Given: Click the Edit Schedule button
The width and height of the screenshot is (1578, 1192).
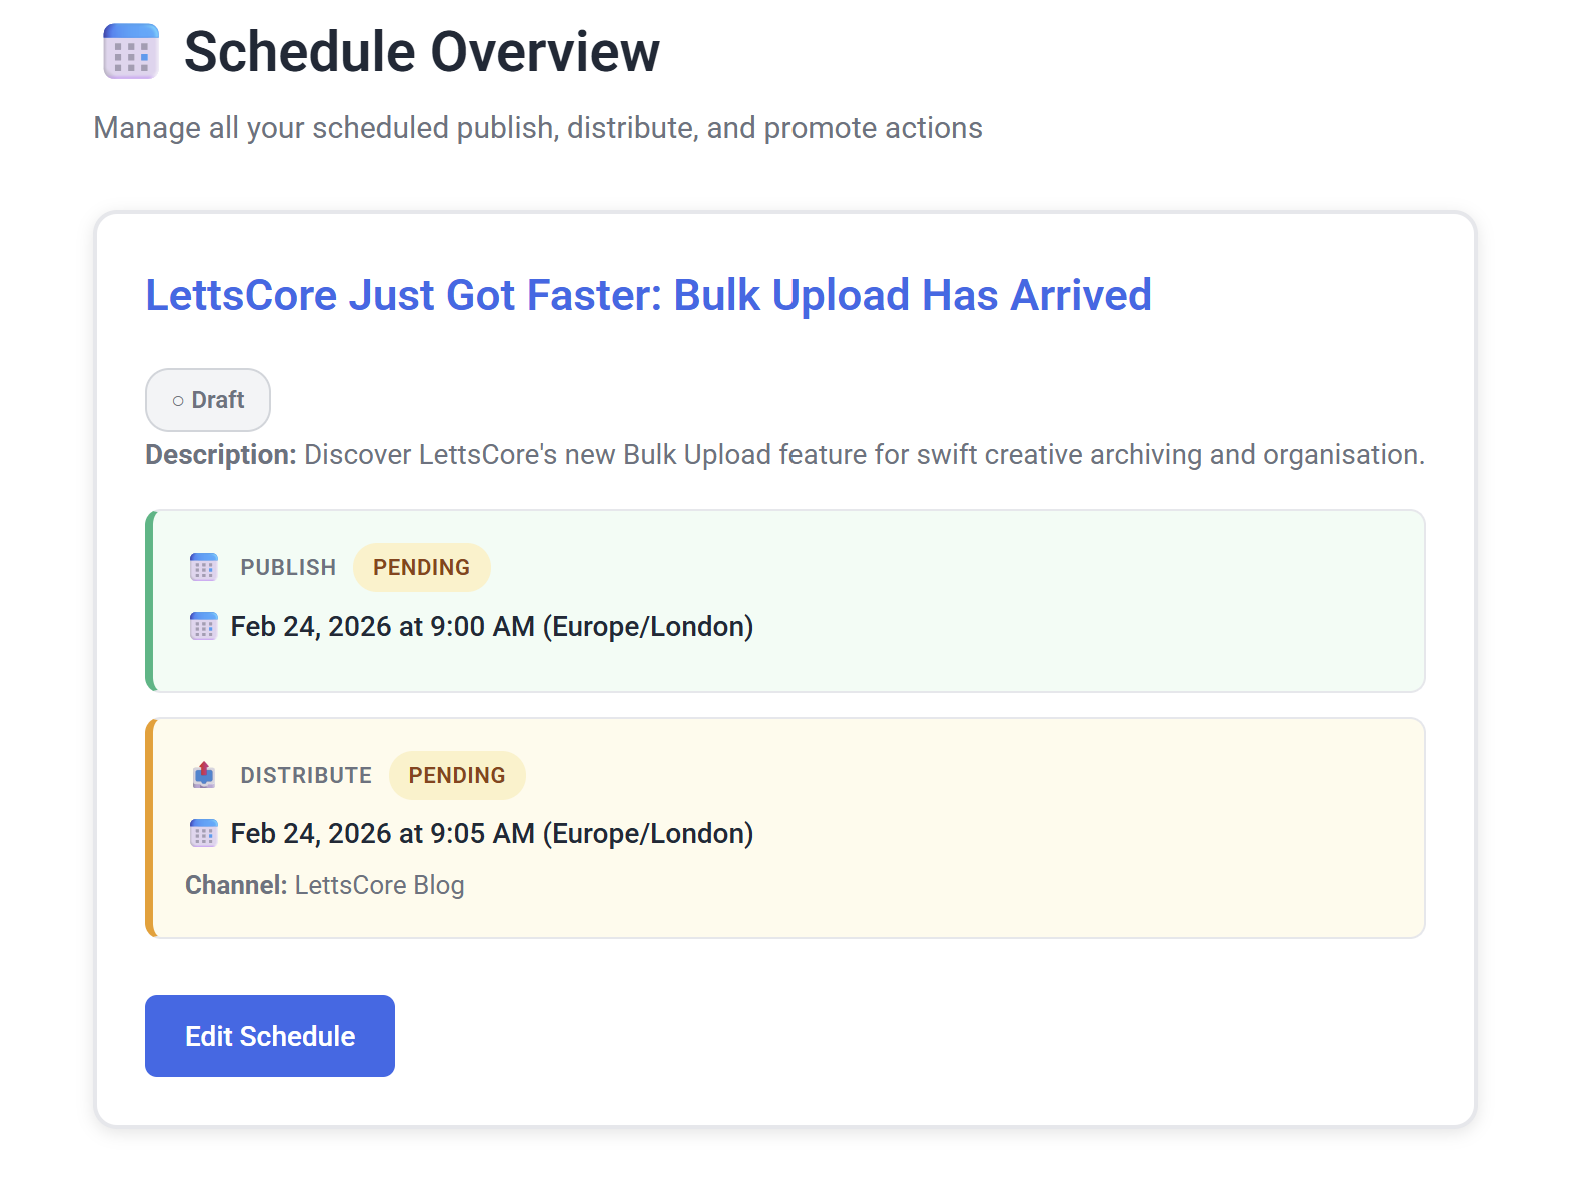Looking at the screenshot, I should pyautogui.click(x=270, y=1036).
